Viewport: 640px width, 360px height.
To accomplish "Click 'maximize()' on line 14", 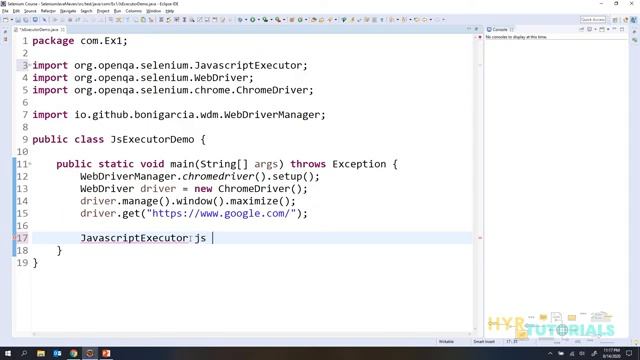I will pos(260,201).
